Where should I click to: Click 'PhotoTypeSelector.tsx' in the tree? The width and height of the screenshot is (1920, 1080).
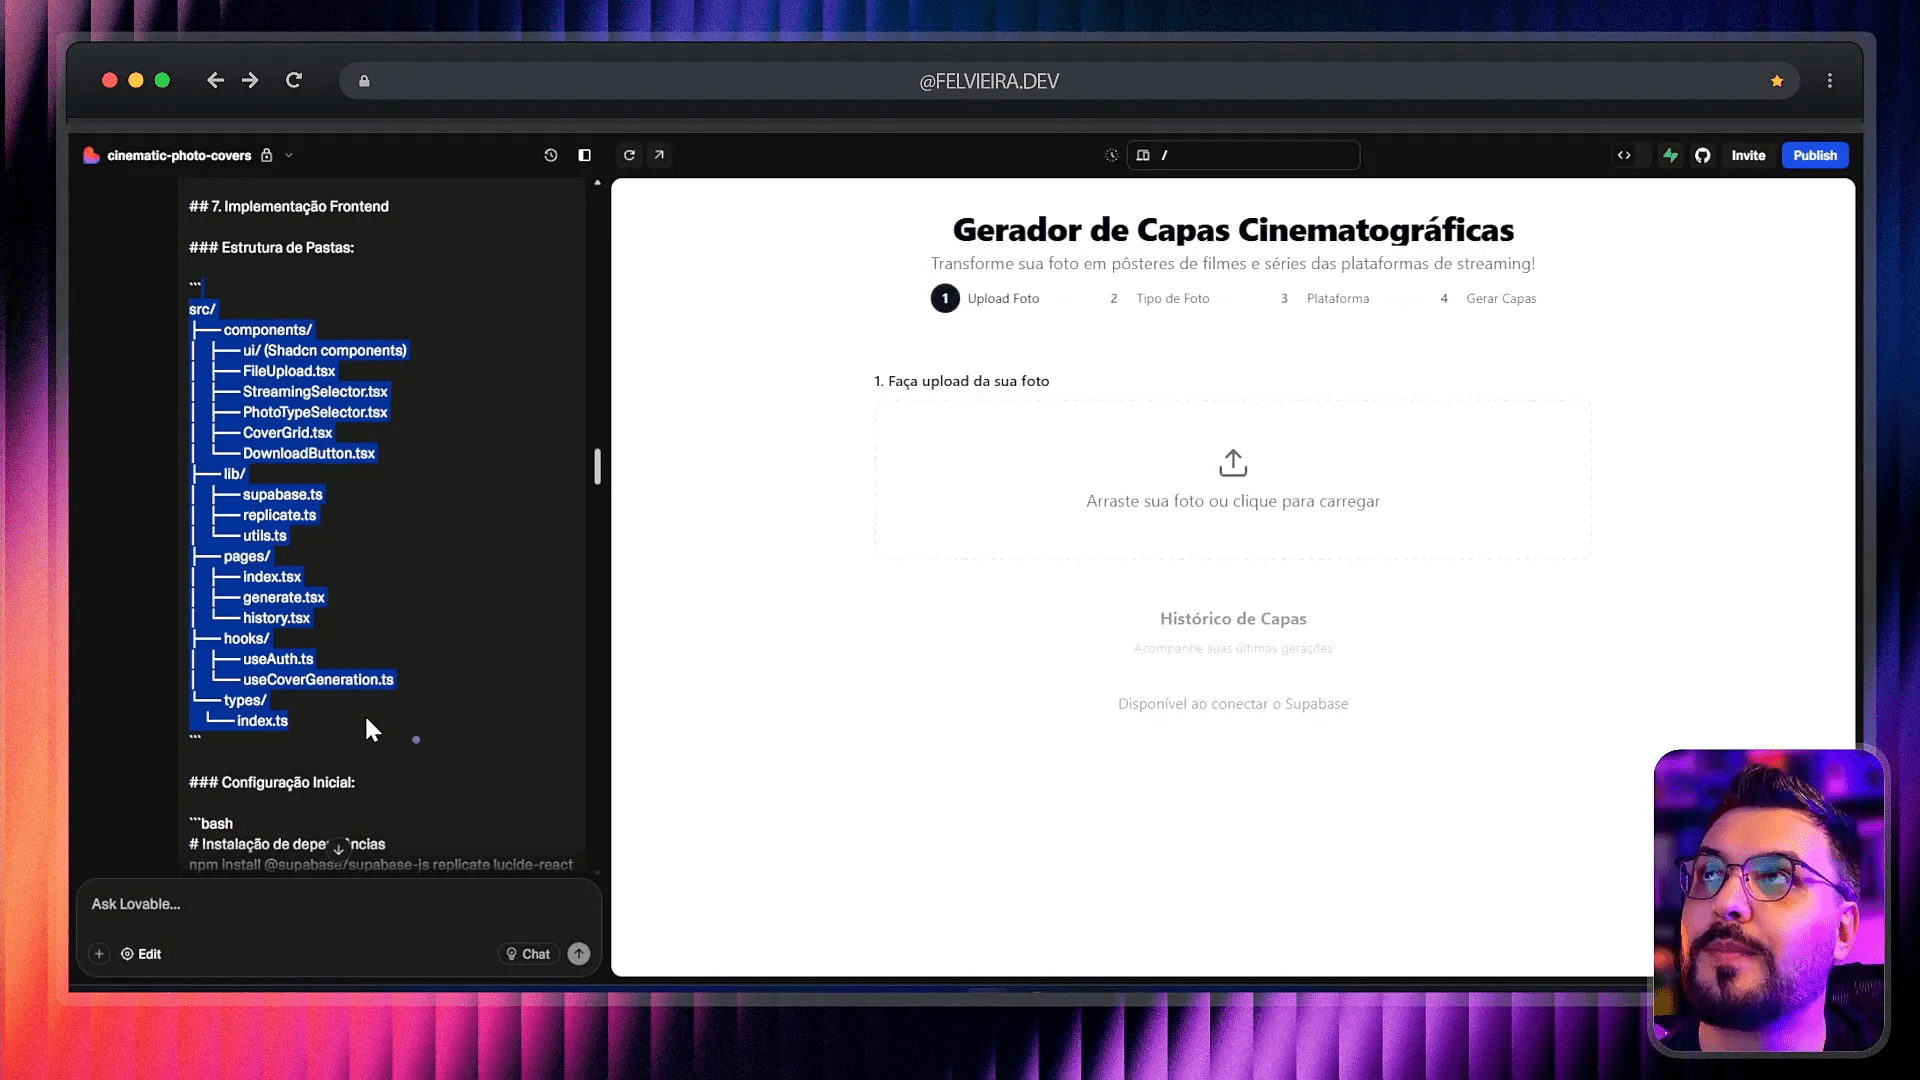314,412
